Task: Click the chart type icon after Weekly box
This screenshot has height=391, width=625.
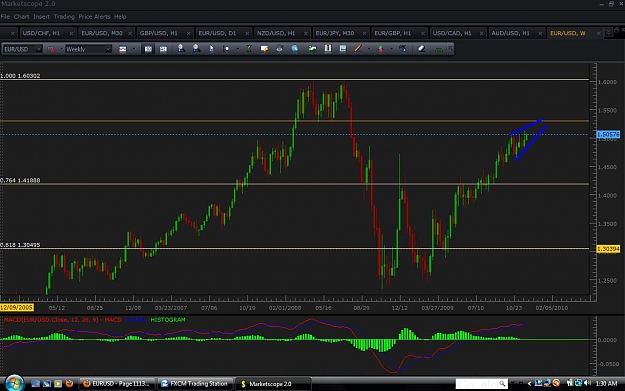Action: (123, 49)
